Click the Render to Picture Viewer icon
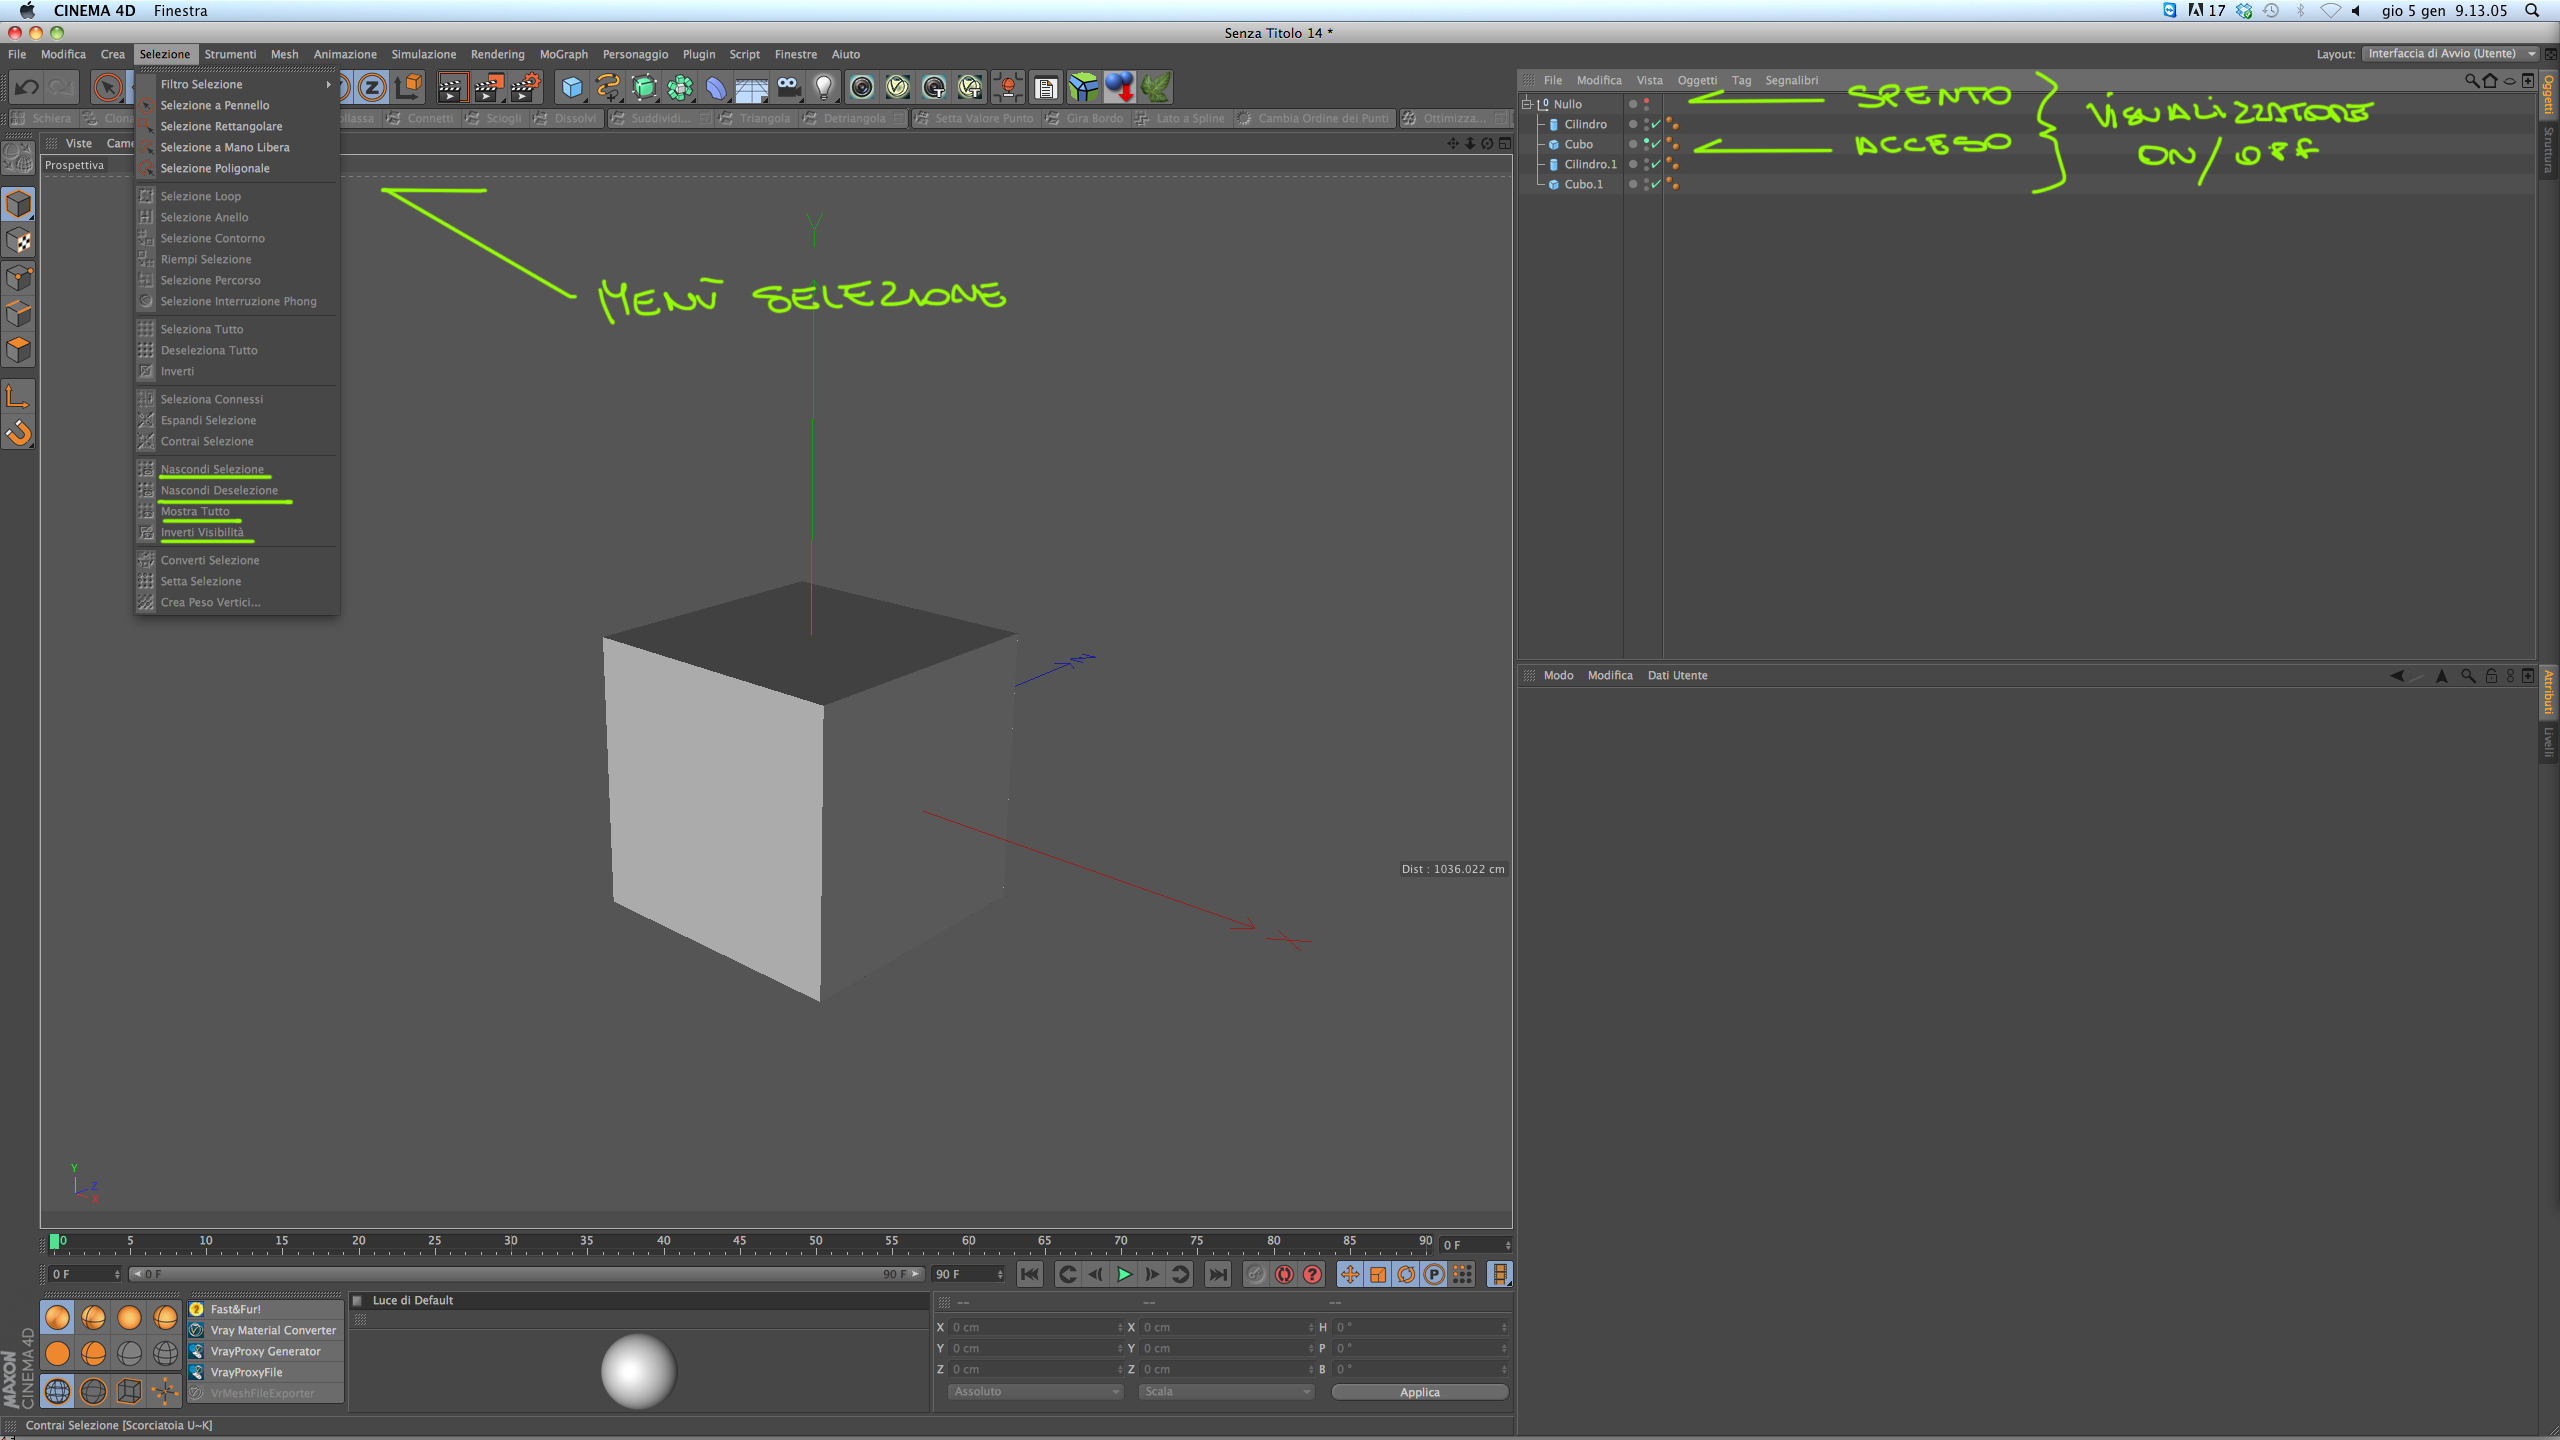 pyautogui.click(x=488, y=88)
